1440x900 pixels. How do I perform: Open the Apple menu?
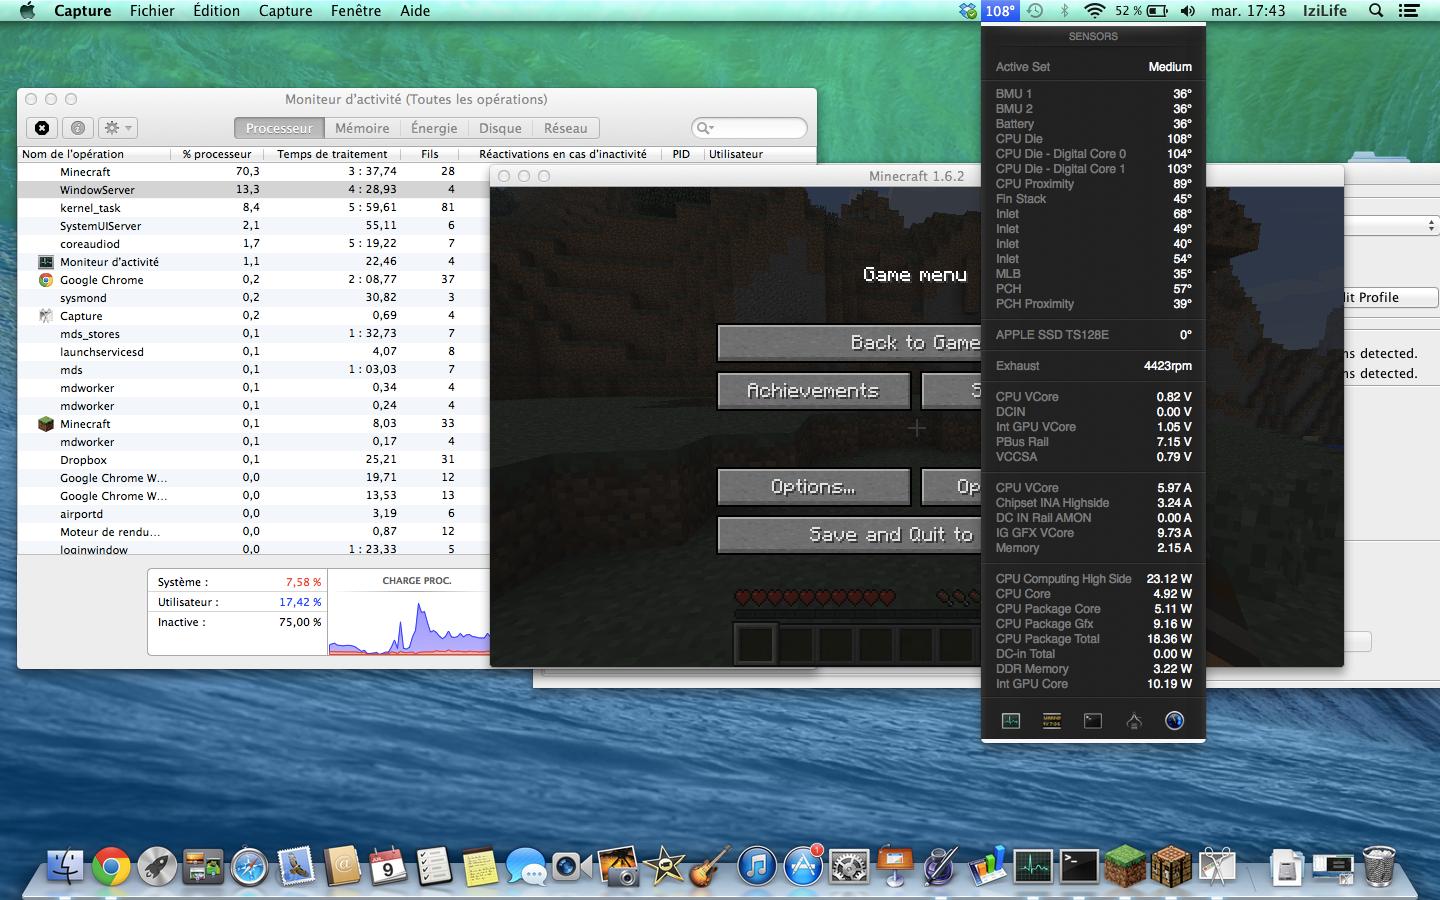click(27, 11)
